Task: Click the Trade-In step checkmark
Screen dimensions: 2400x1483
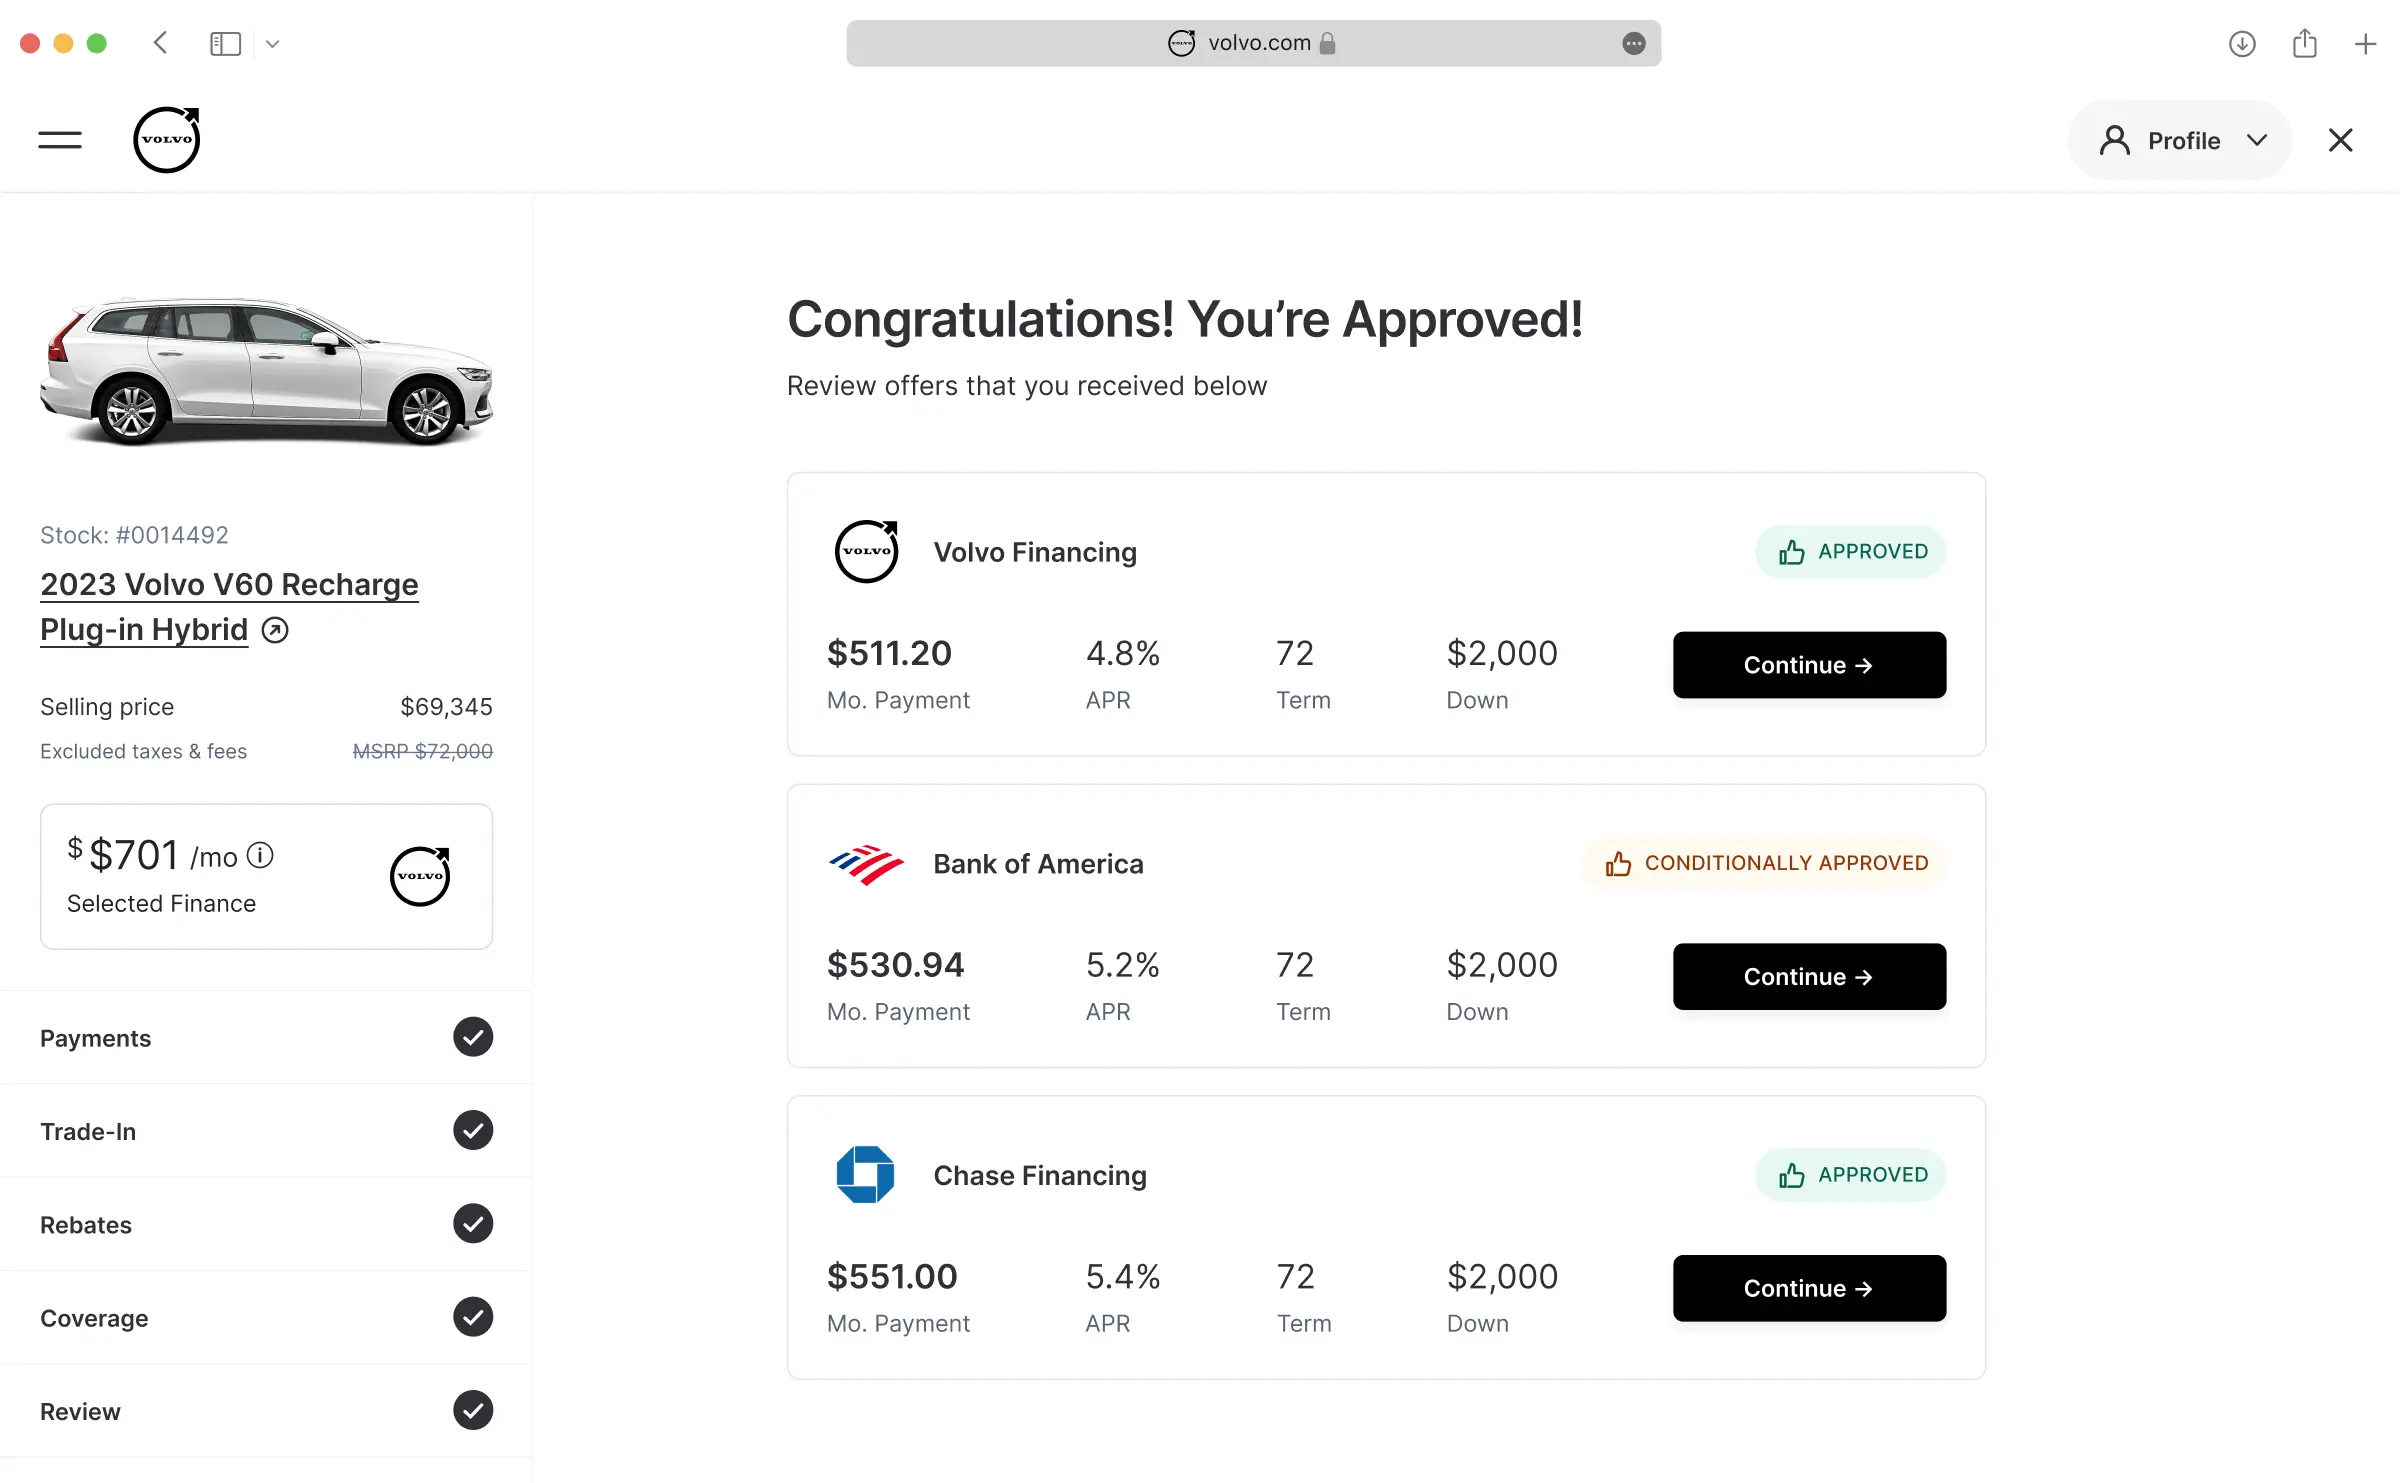Action: tap(473, 1131)
